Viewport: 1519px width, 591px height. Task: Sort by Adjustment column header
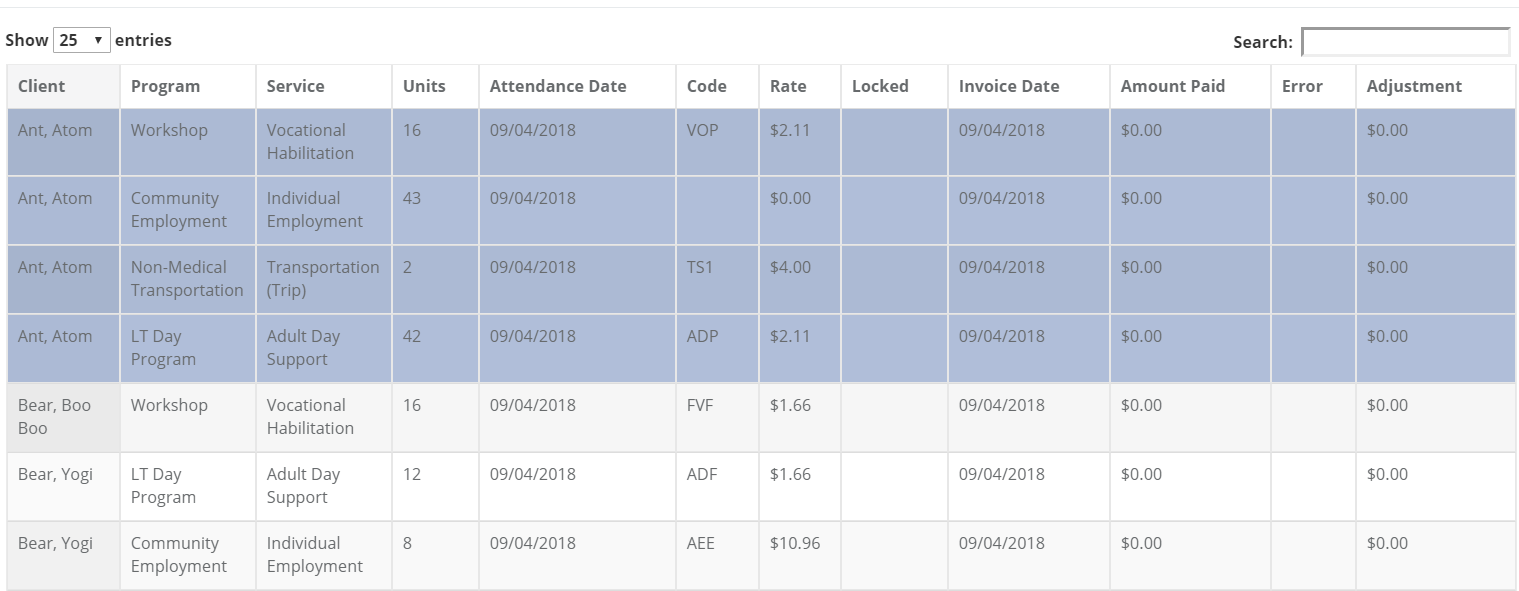pos(1414,86)
